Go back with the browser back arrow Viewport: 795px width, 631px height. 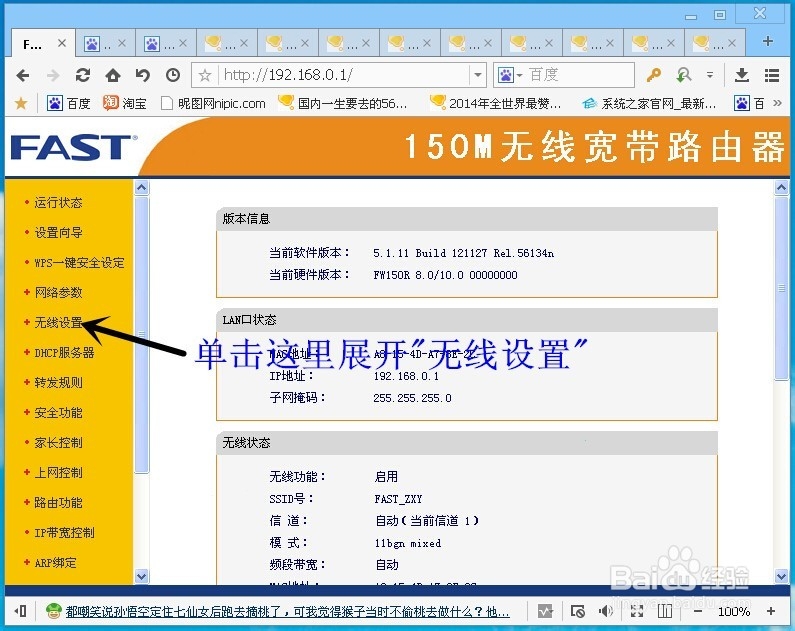pyautogui.click(x=23, y=76)
